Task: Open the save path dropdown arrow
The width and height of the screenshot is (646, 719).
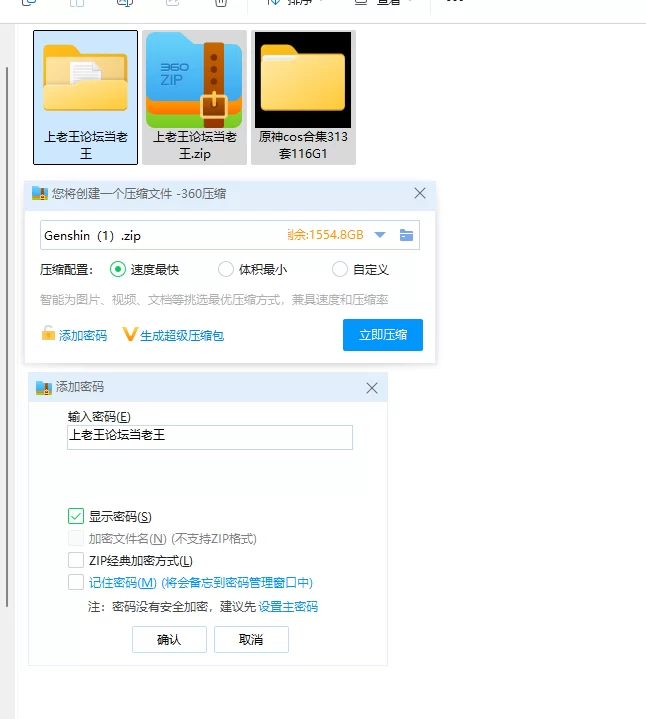Action: [380, 235]
